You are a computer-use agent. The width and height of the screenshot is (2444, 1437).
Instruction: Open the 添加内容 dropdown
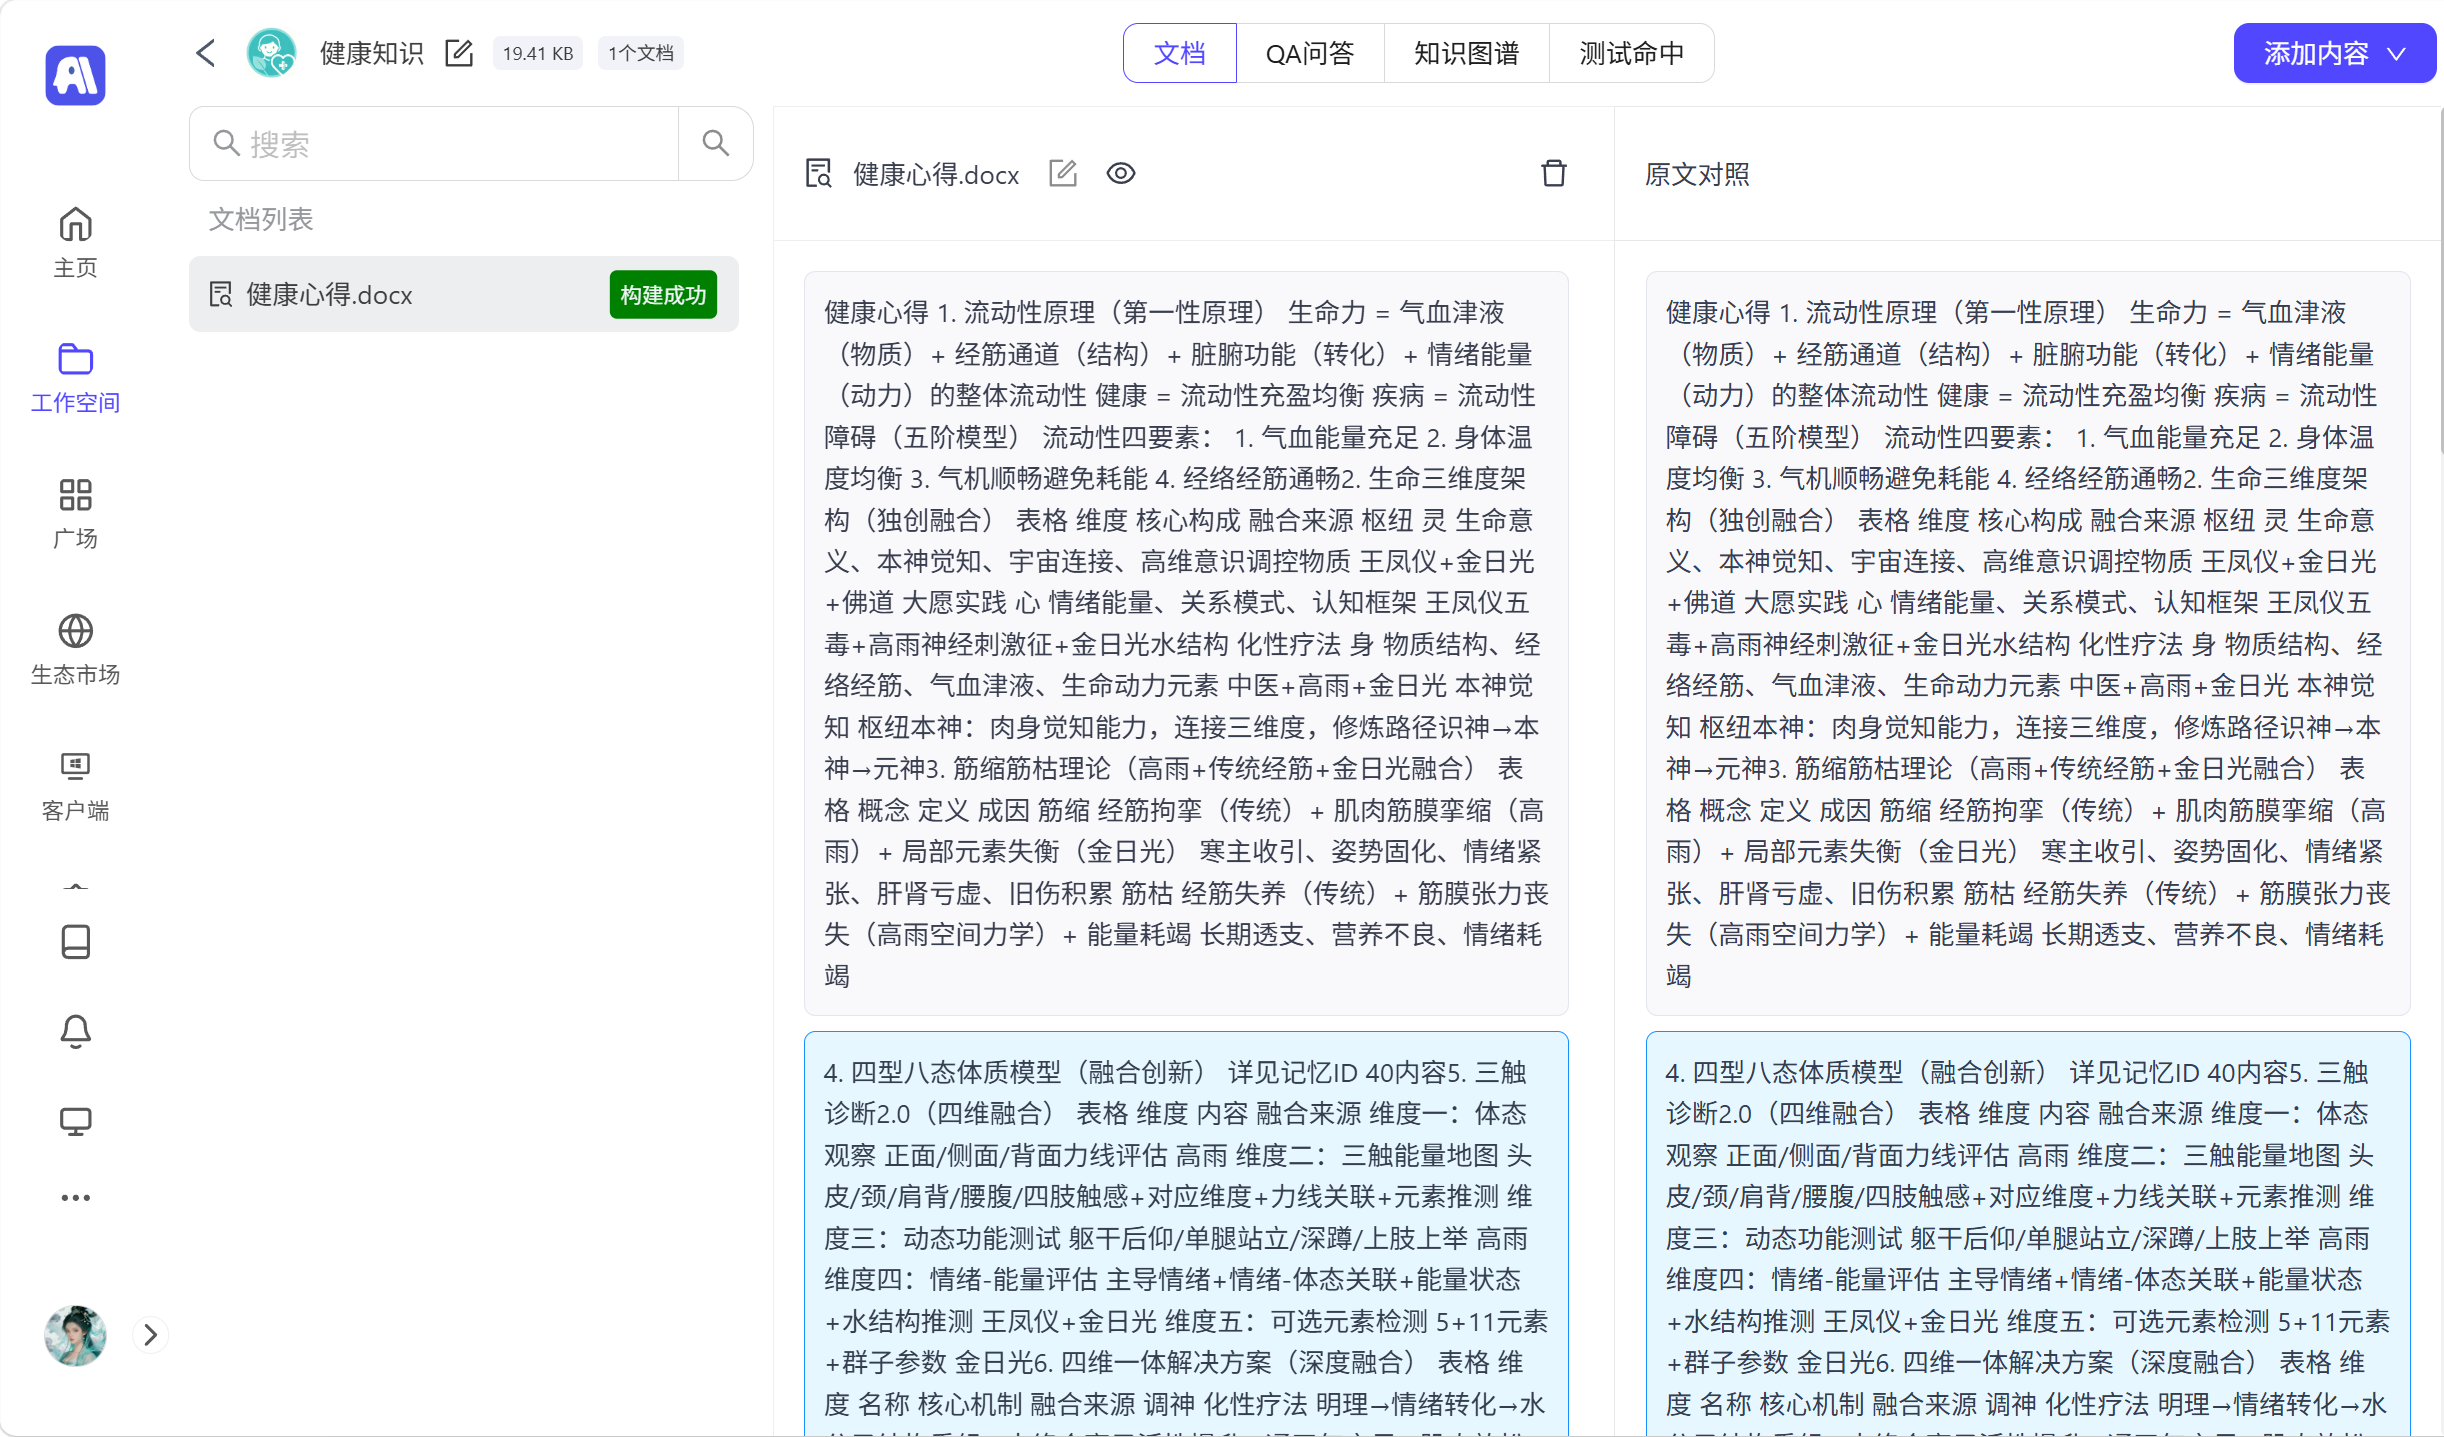2334,53
